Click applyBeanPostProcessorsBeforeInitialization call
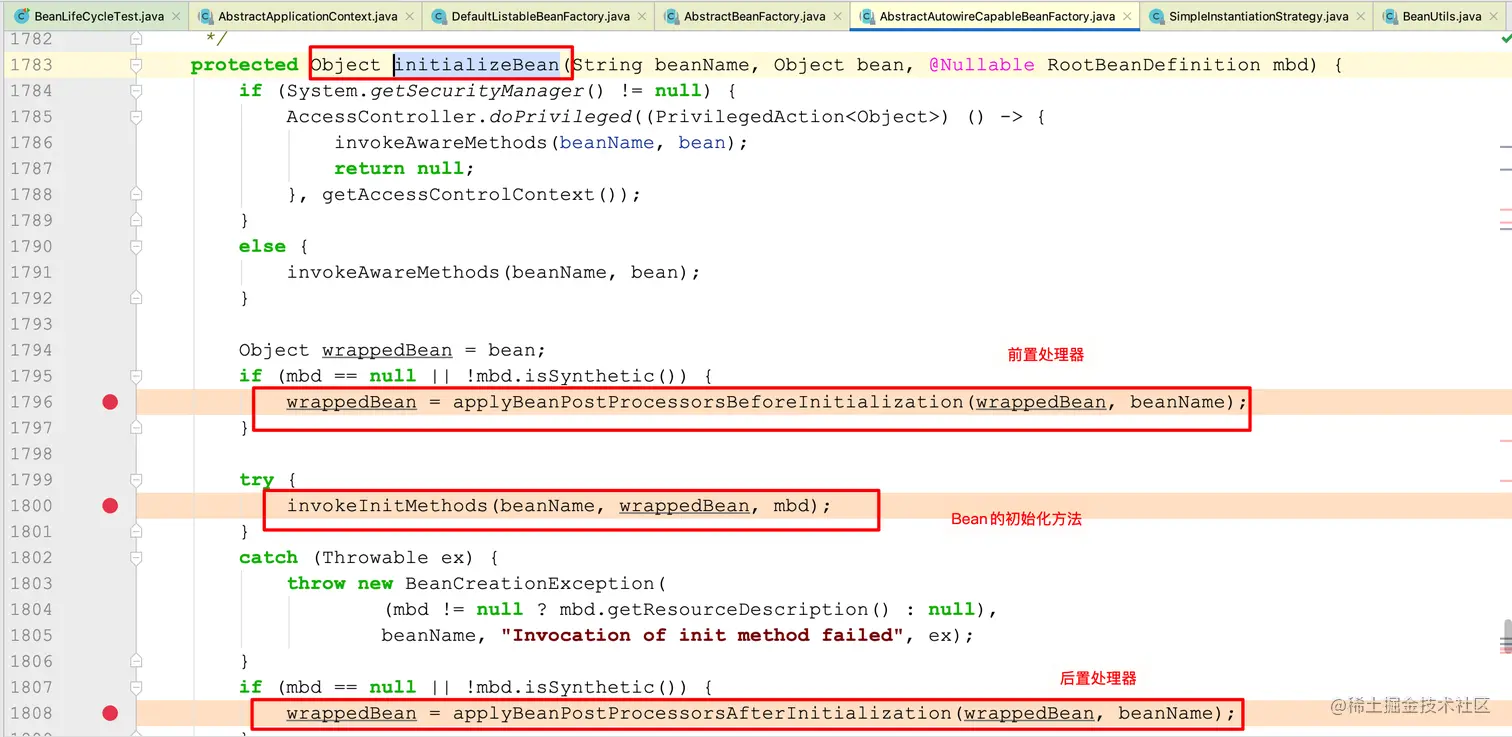Image resolution: width=1512 pixels, height=737 pixels. [x=709, y=402]
